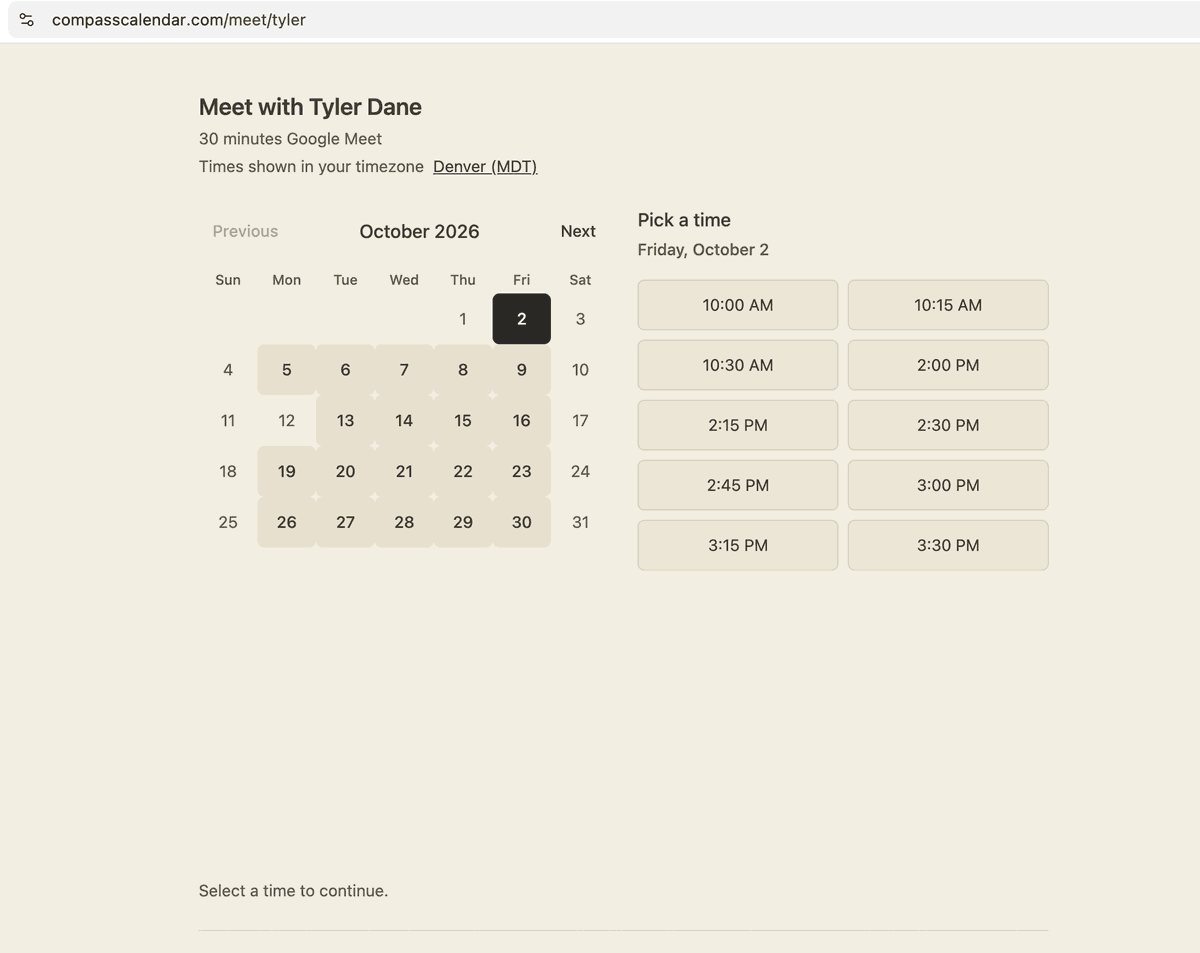Select the 2:45 PM time slot
This screenshot has height=953, width=1200.
pyautogui.click(x=738, y=485)
